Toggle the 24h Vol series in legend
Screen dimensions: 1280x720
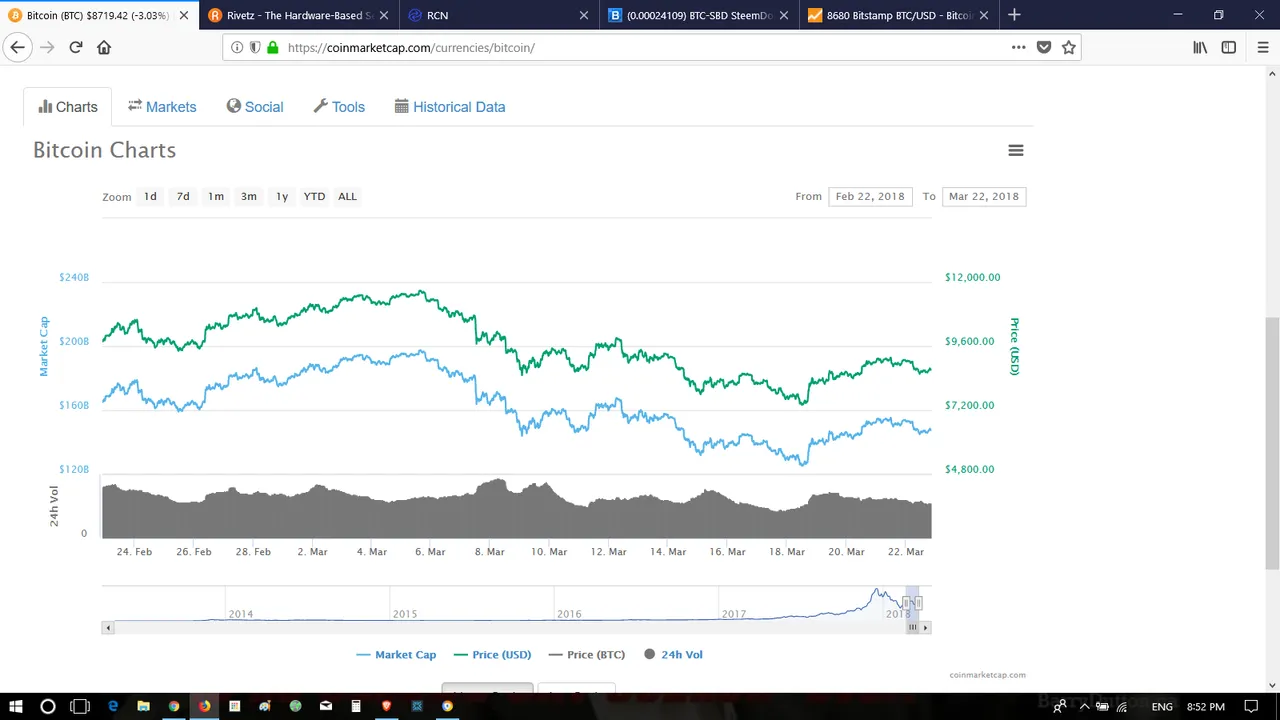673,654
